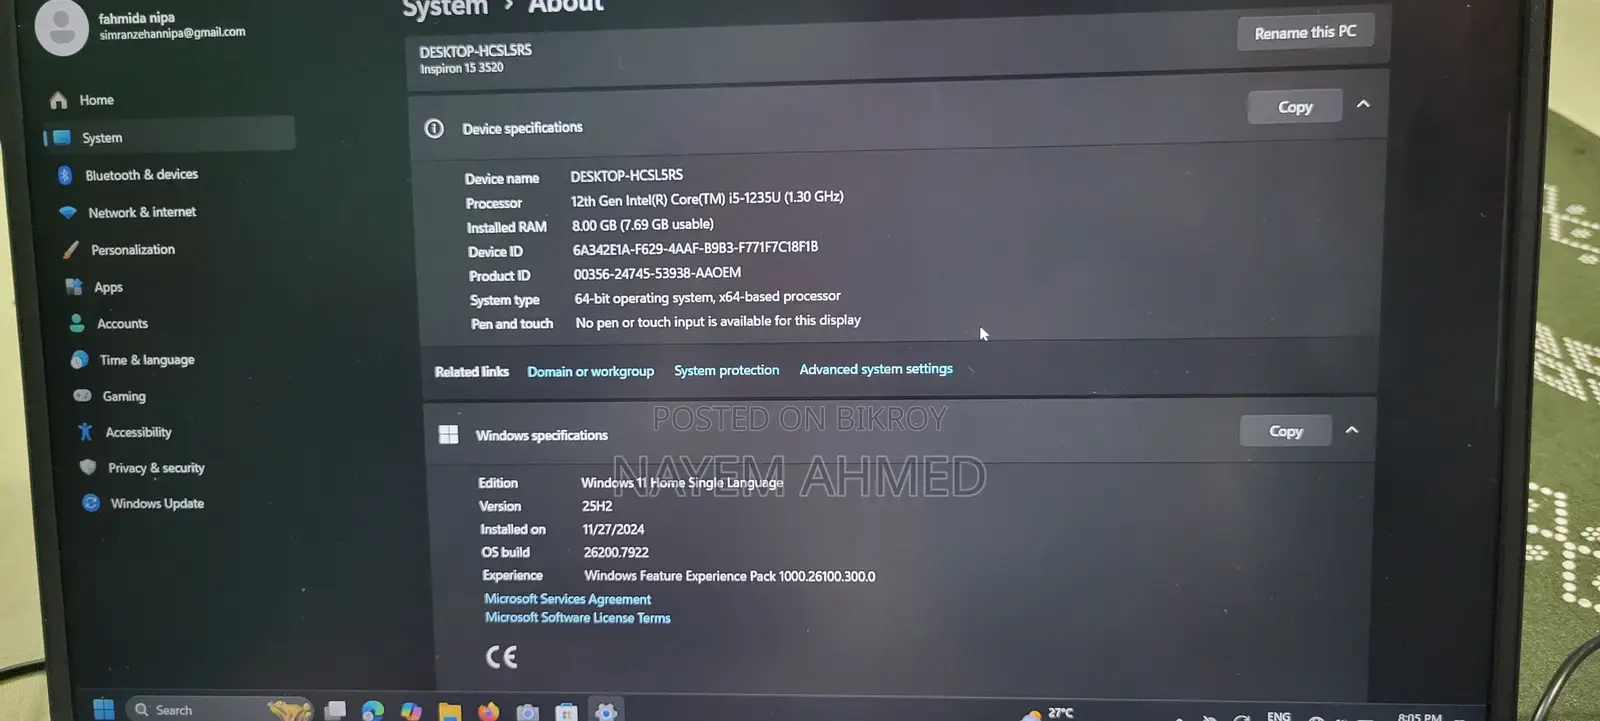
Task: Open Gaming settings
Action: (x=124, y=396)
